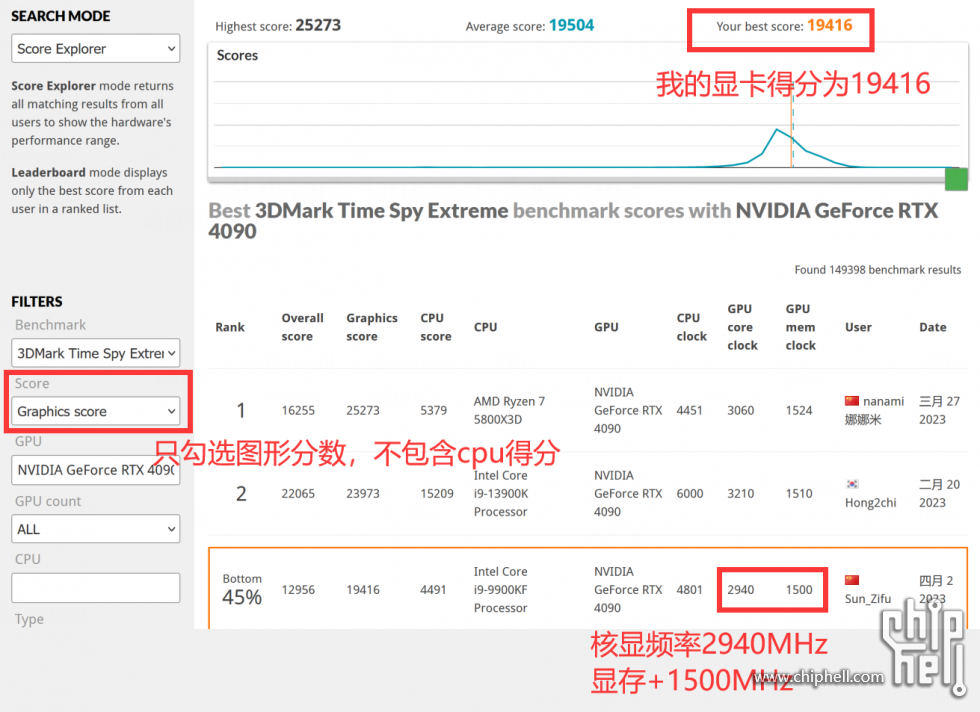Click graphics score 25273 in rank 1 row
980x712 pixels.
pos(363,410)
